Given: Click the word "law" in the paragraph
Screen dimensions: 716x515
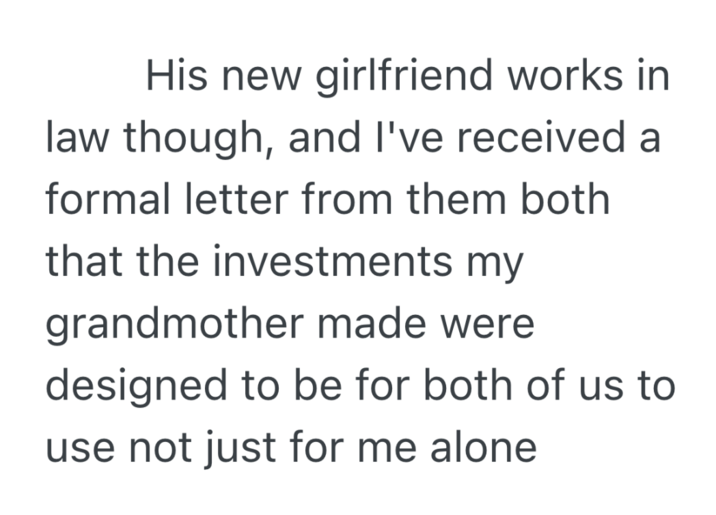Looking at the screenshot, I should click(x=77, y=138).
